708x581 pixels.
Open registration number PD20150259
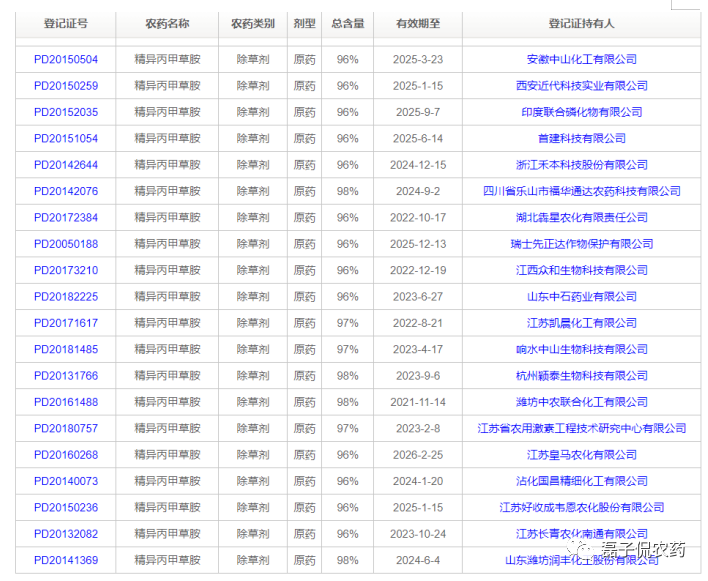pyautogui.click(x=66, y=86)
